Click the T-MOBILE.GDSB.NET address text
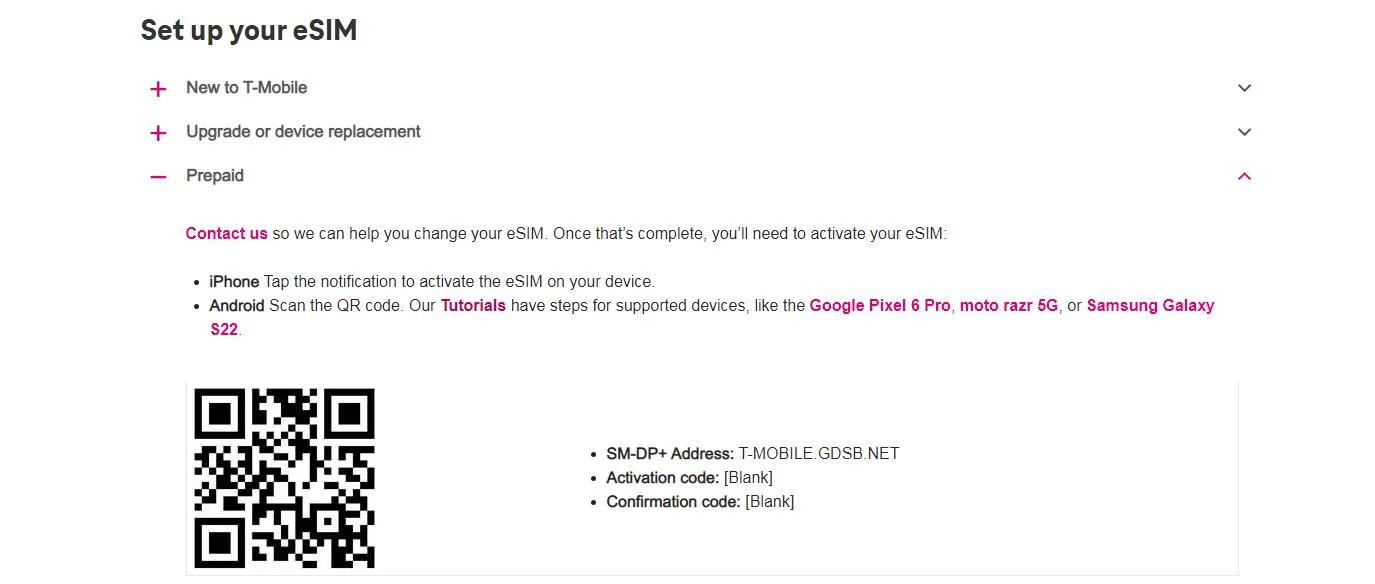The image size is (1375, 584). pos(819,454)
